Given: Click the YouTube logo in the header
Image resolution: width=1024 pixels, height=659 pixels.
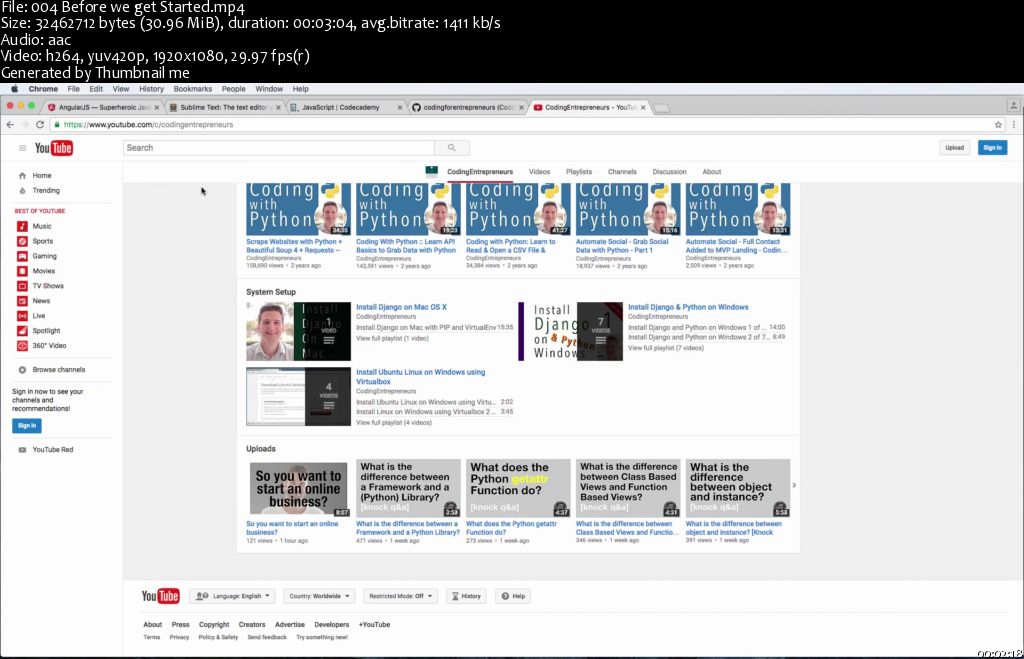Looking at the screenshot, I should click(54, 148).
